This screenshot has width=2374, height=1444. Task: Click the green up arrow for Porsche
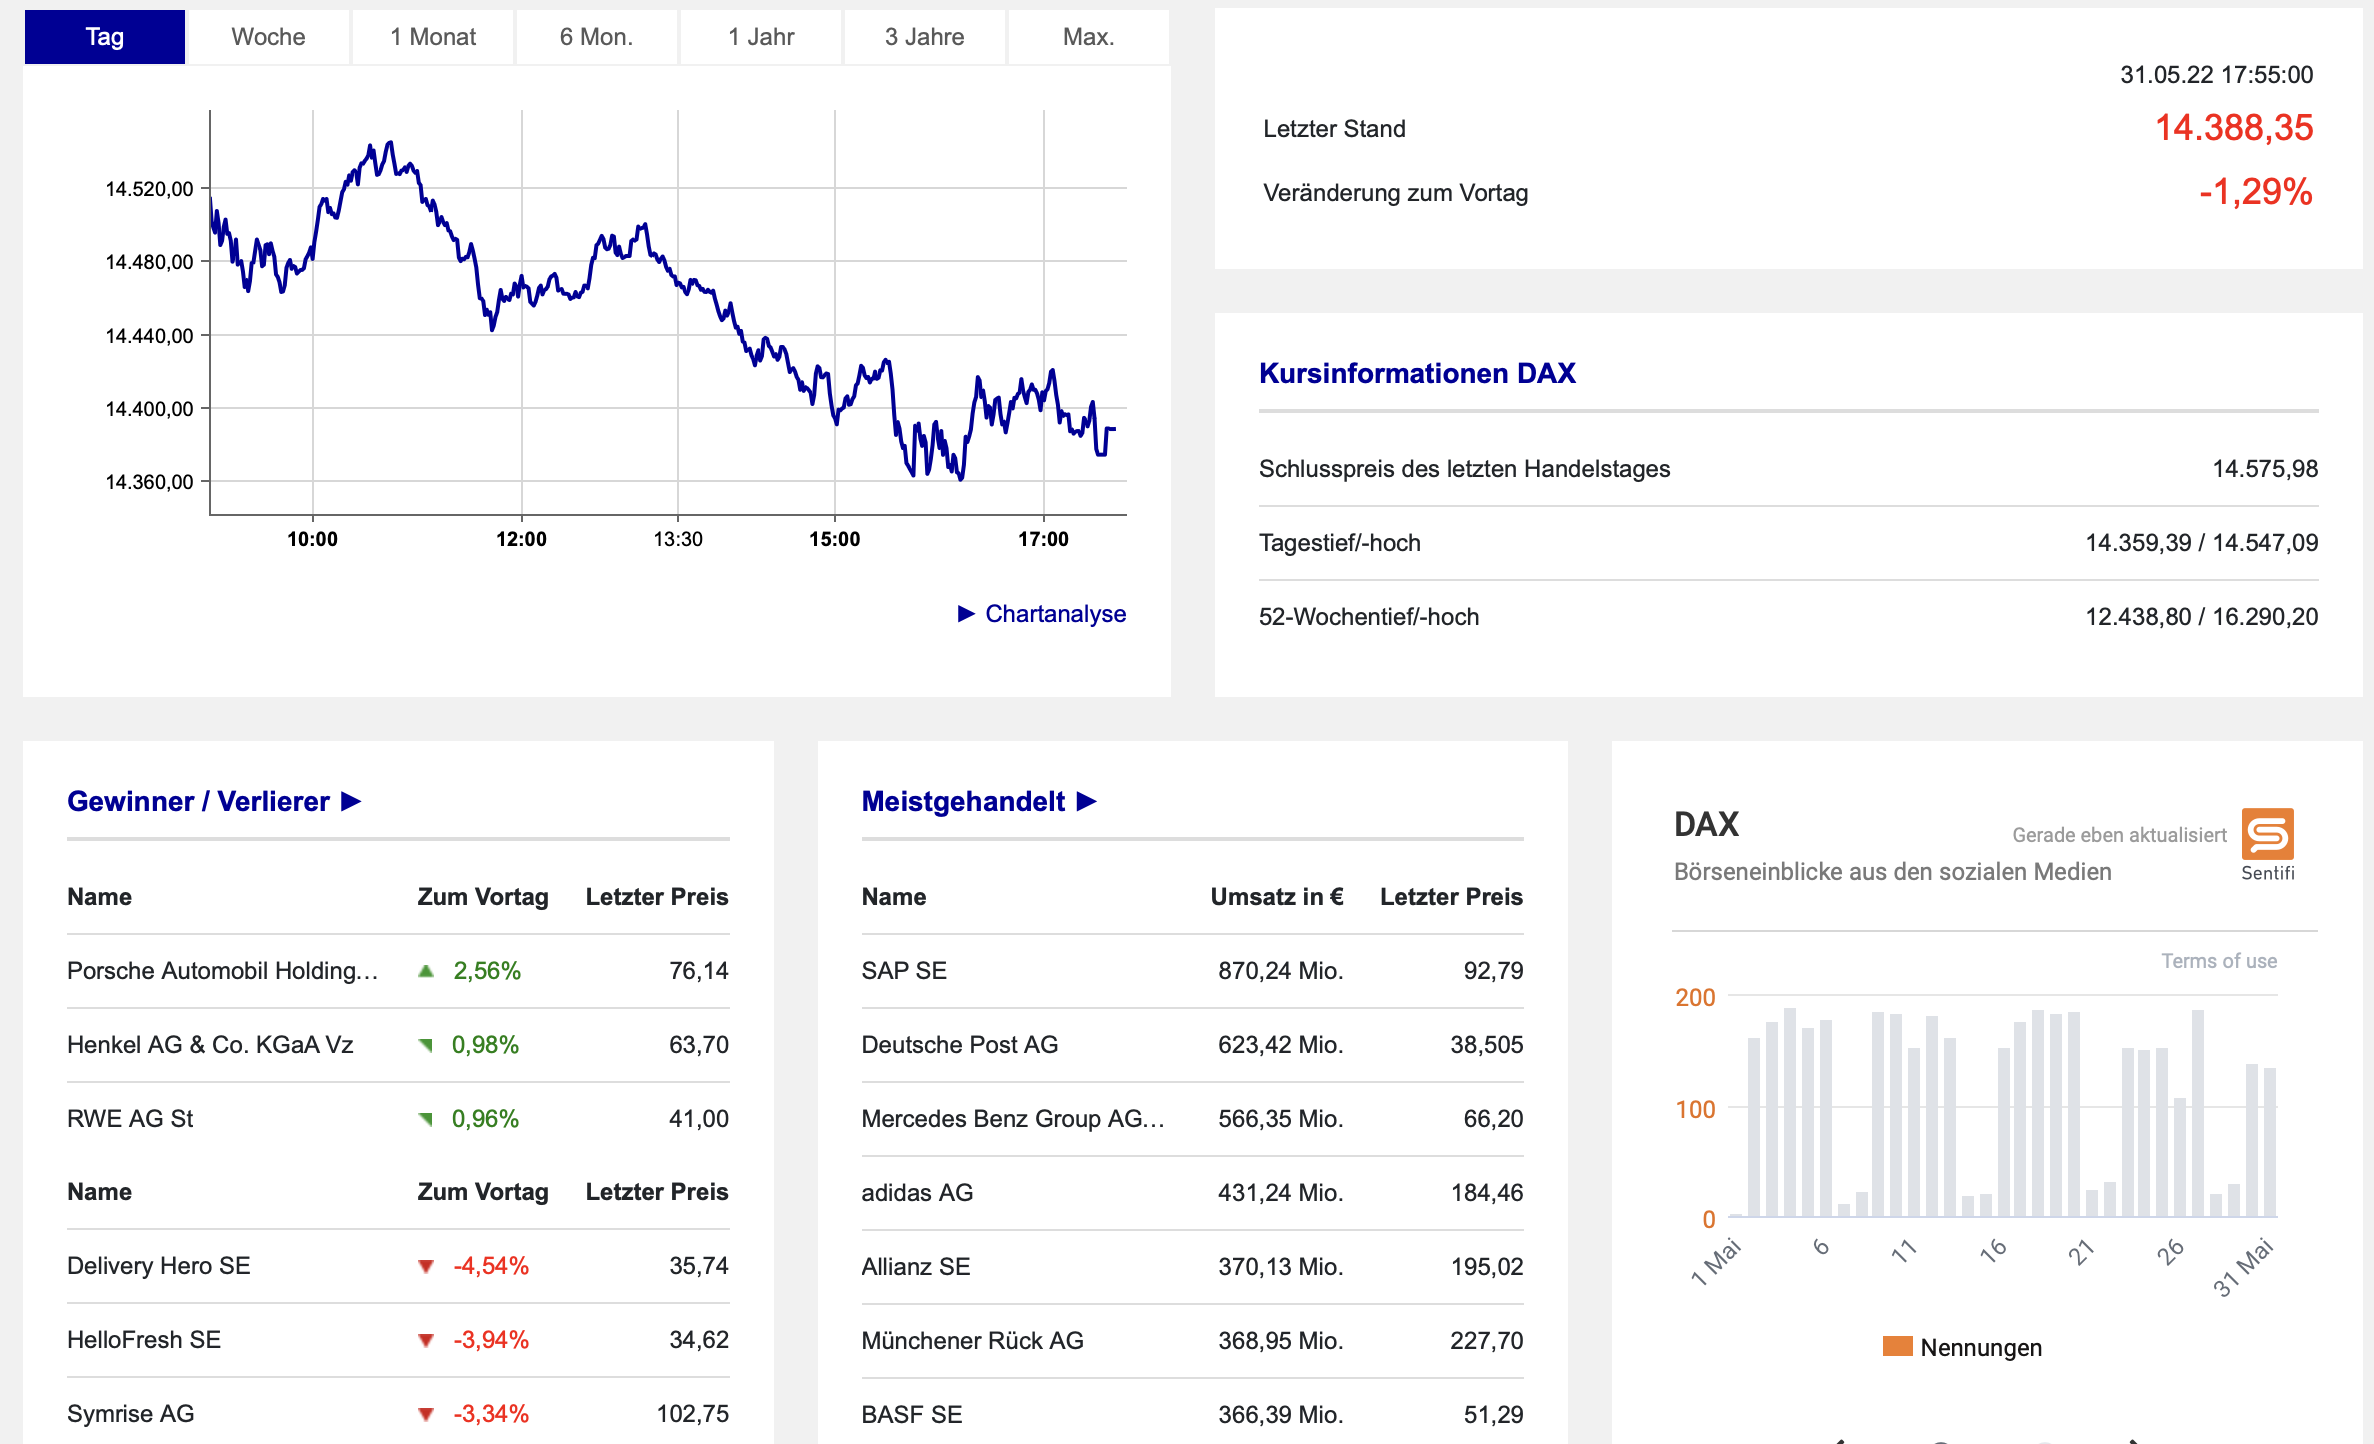pos(426,970)
